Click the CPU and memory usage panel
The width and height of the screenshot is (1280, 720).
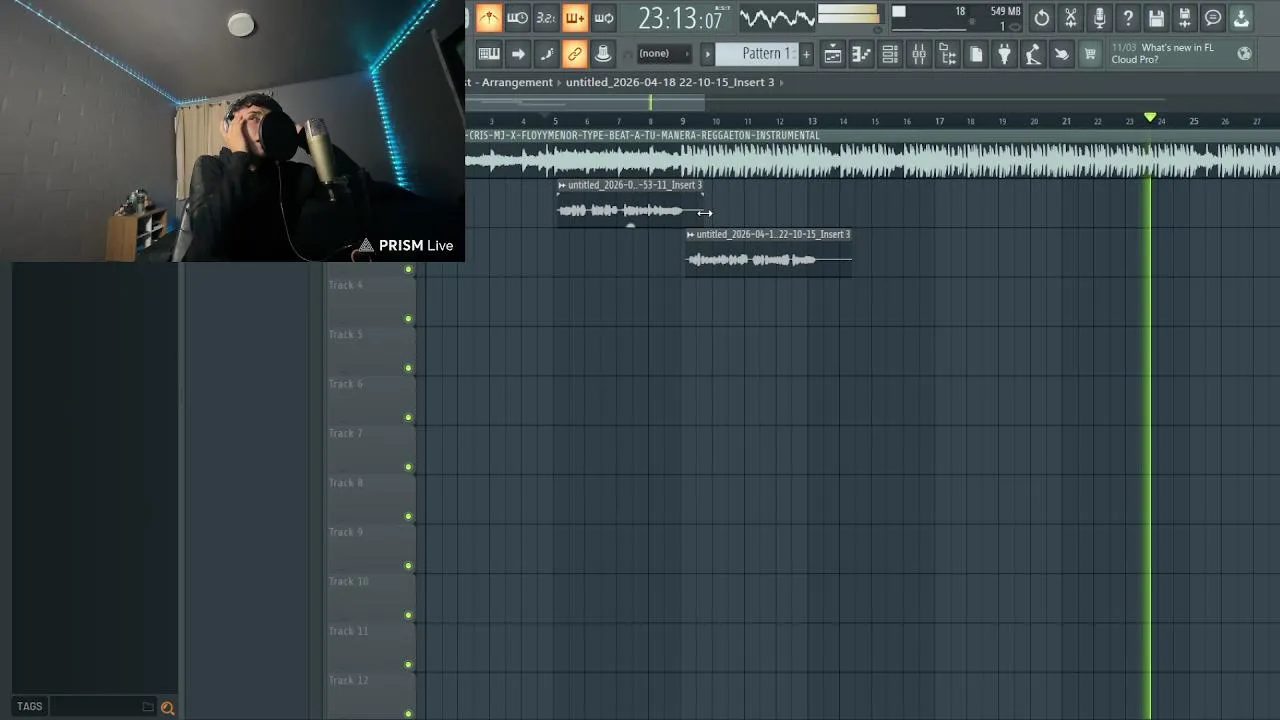pyautogui.click(x=955, y=18)
